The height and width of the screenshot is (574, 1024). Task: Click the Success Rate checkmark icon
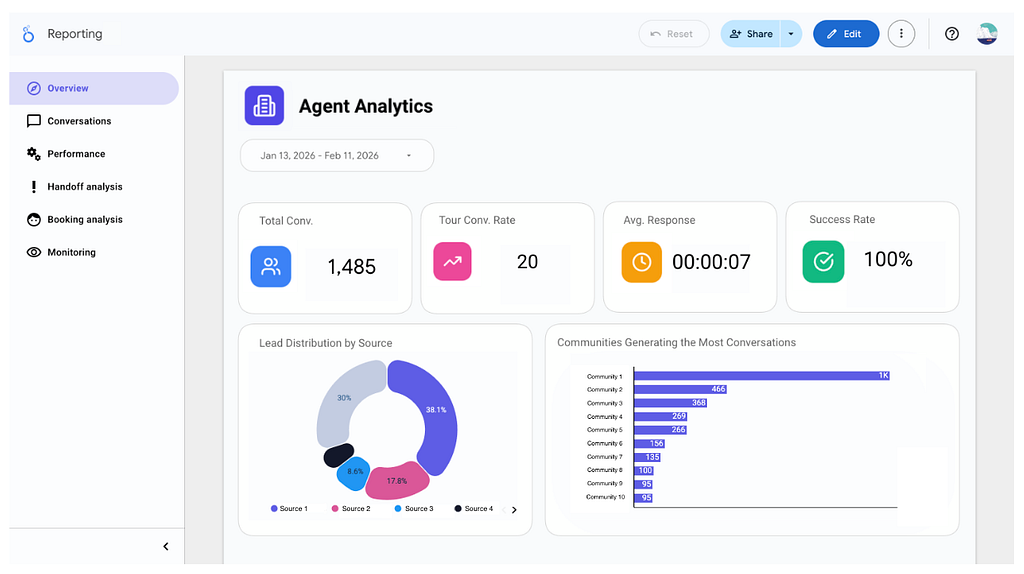(x=823, y=262)
